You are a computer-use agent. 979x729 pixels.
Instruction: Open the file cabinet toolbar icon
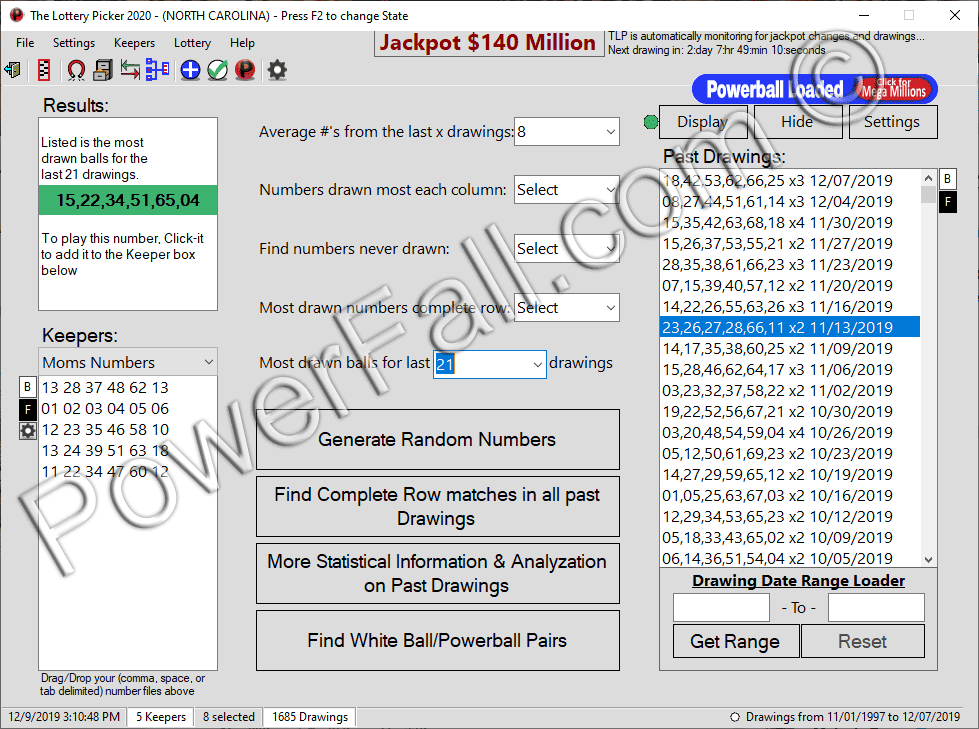[102, 70]
